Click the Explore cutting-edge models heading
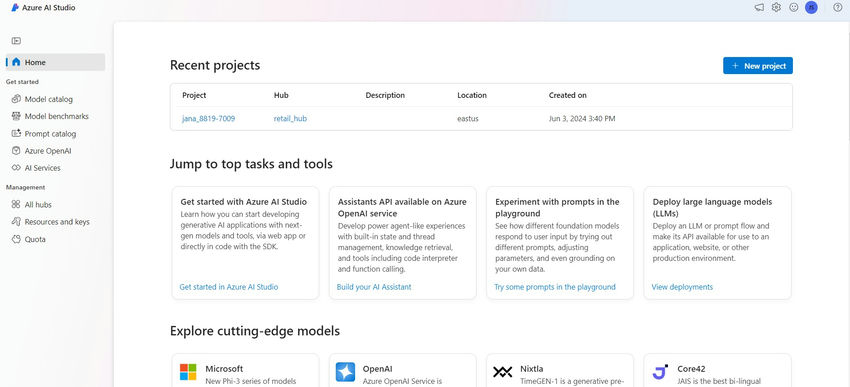 click(255, 331)
